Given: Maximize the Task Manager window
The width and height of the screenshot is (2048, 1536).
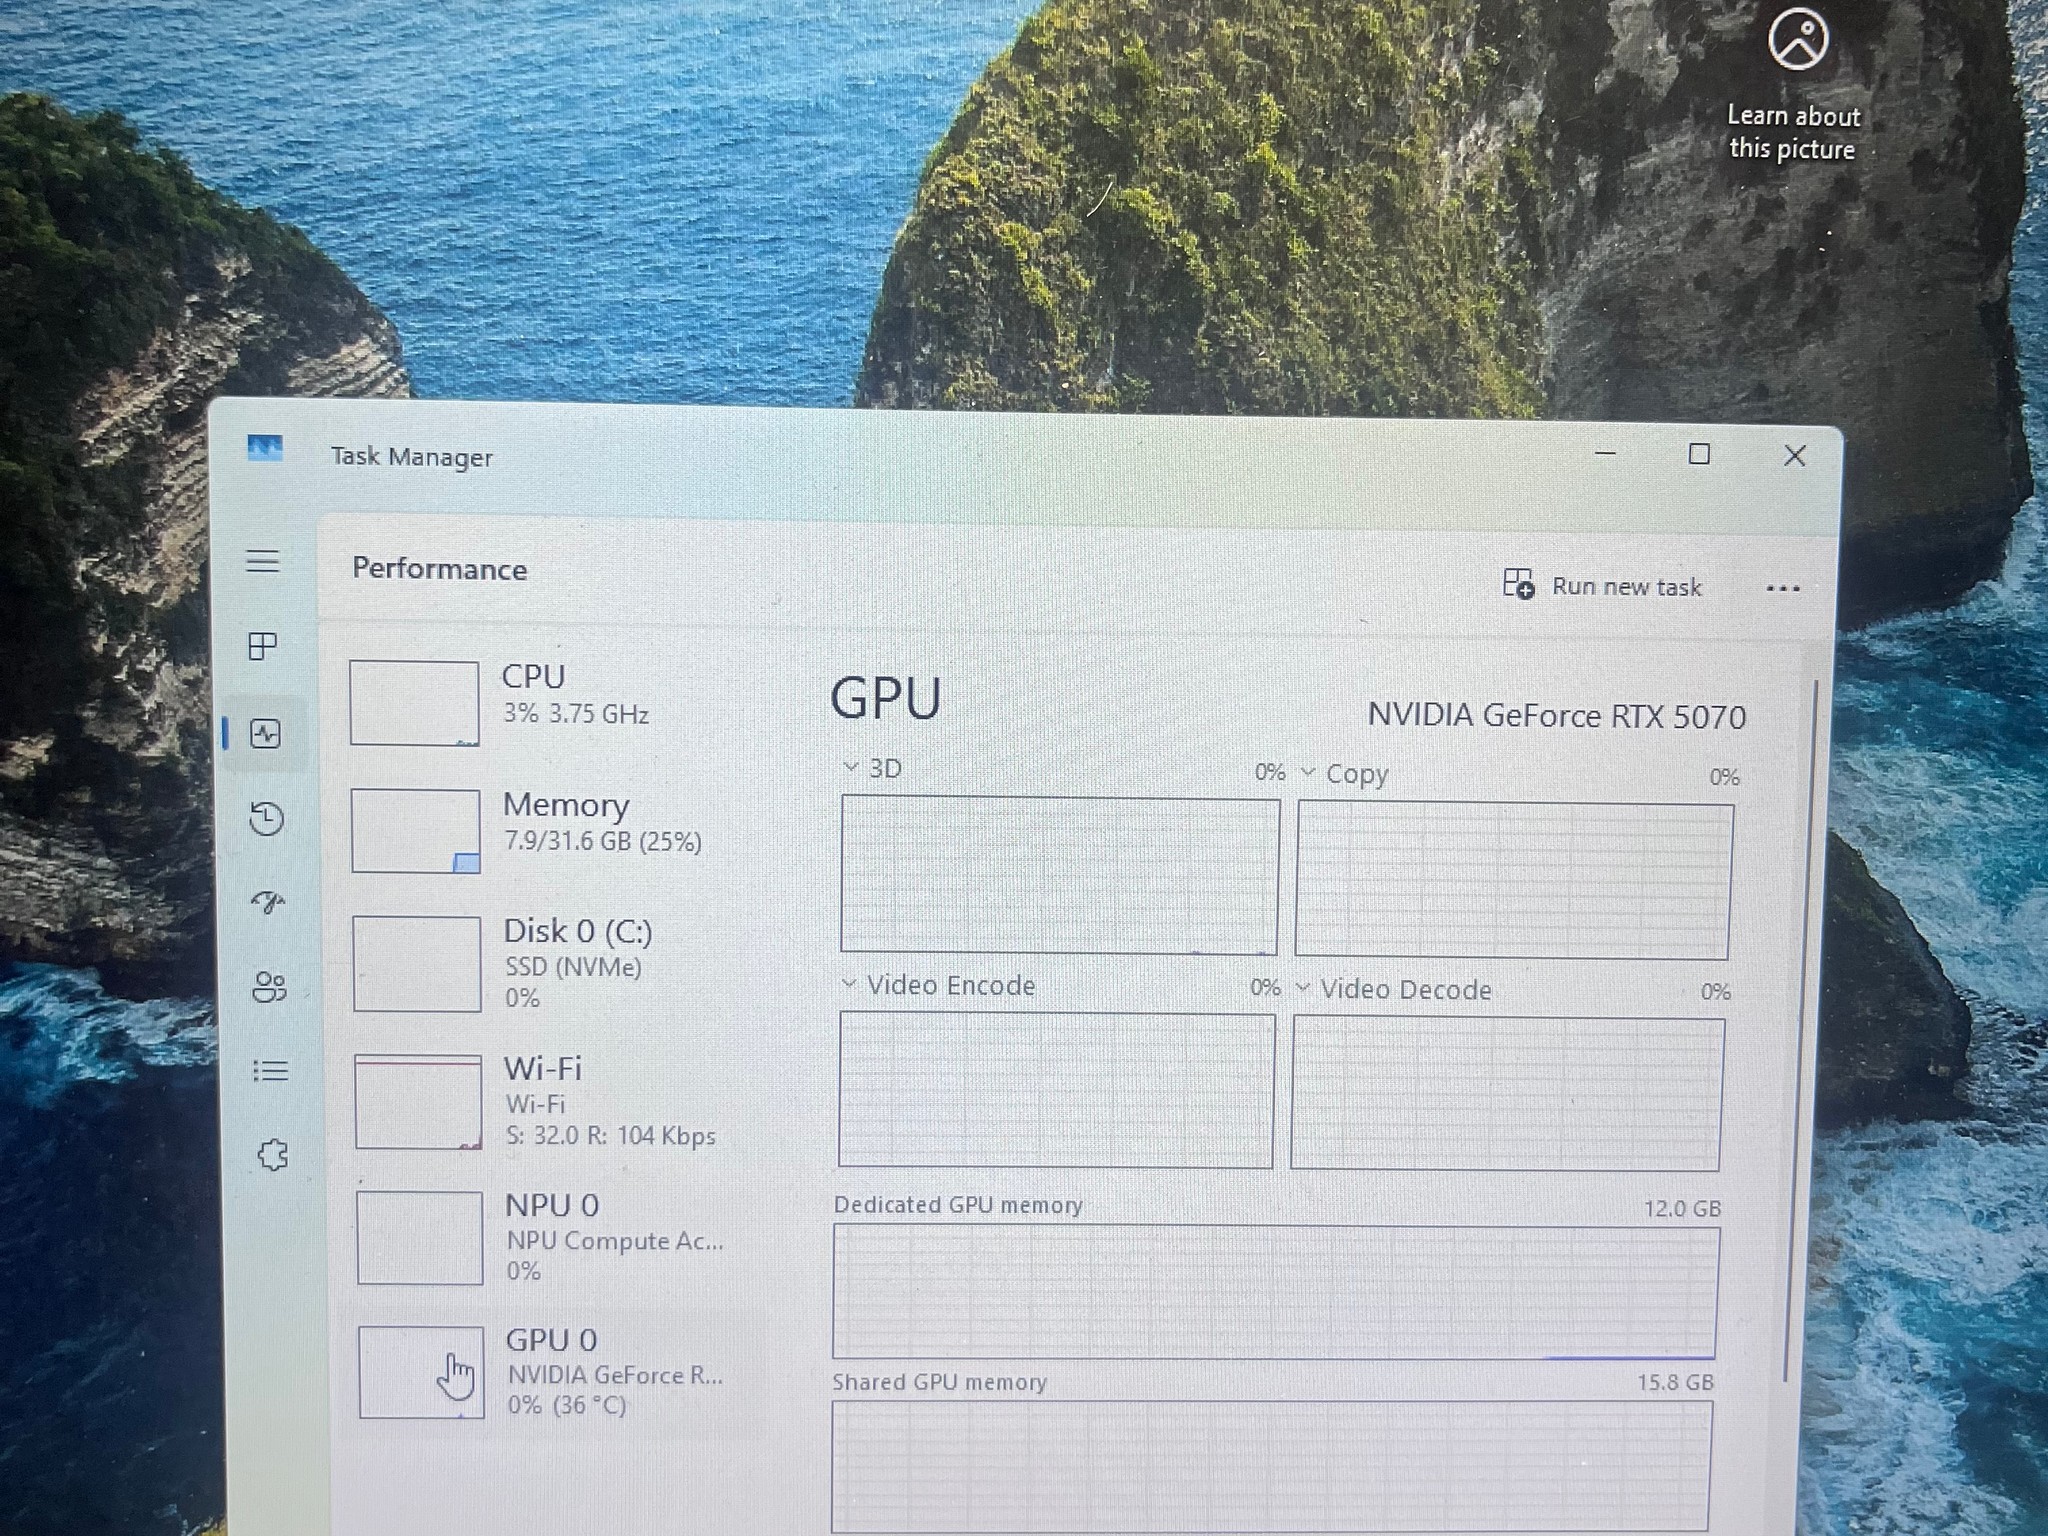Looking at the screenshot, I should coord(1699,454).
